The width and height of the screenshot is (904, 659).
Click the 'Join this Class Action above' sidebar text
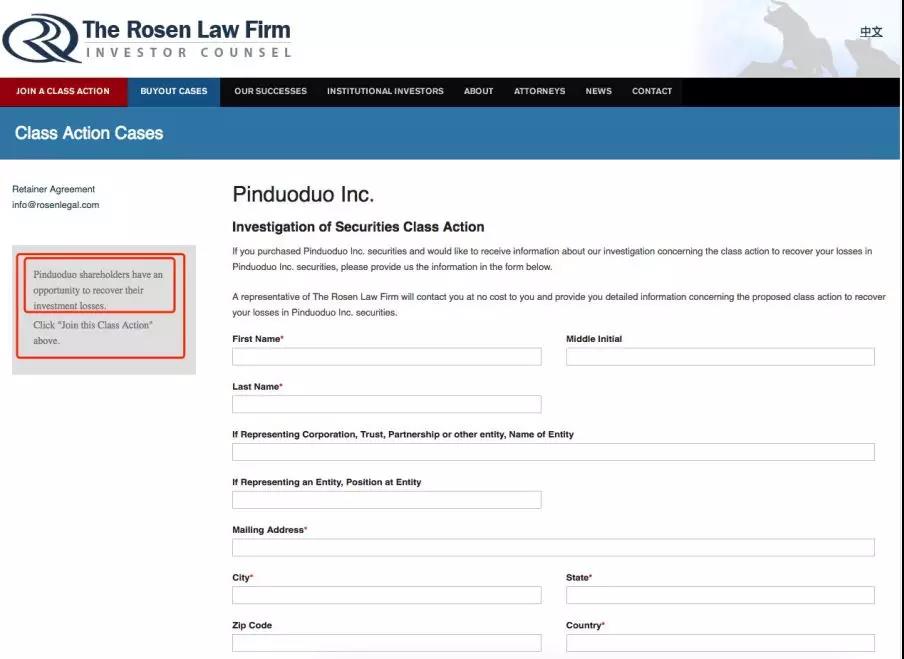(93, 333)
